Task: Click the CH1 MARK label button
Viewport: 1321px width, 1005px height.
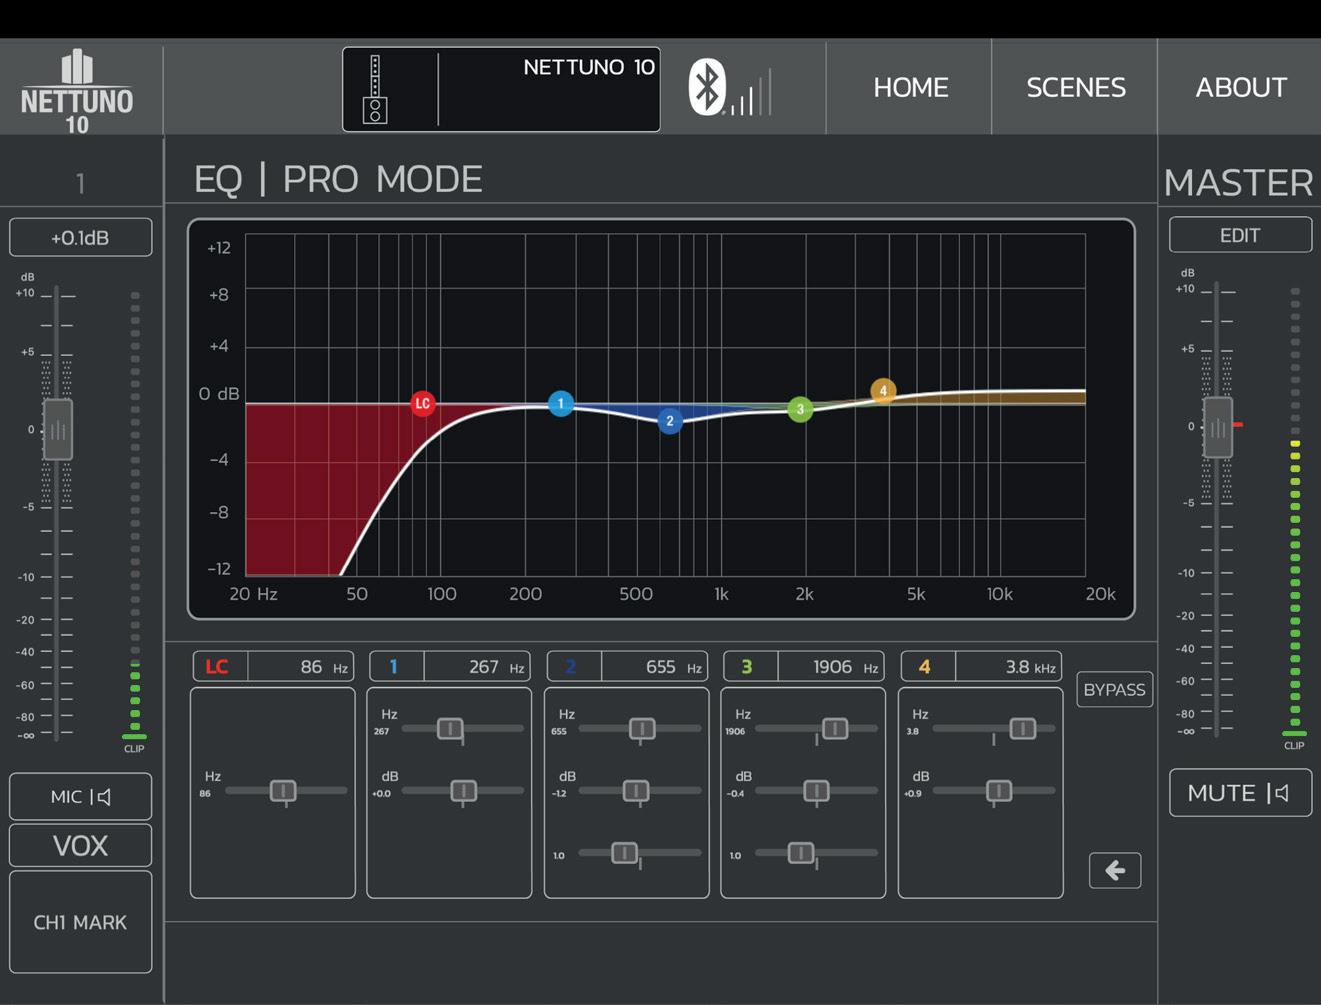Action: [x=81, y=922]
